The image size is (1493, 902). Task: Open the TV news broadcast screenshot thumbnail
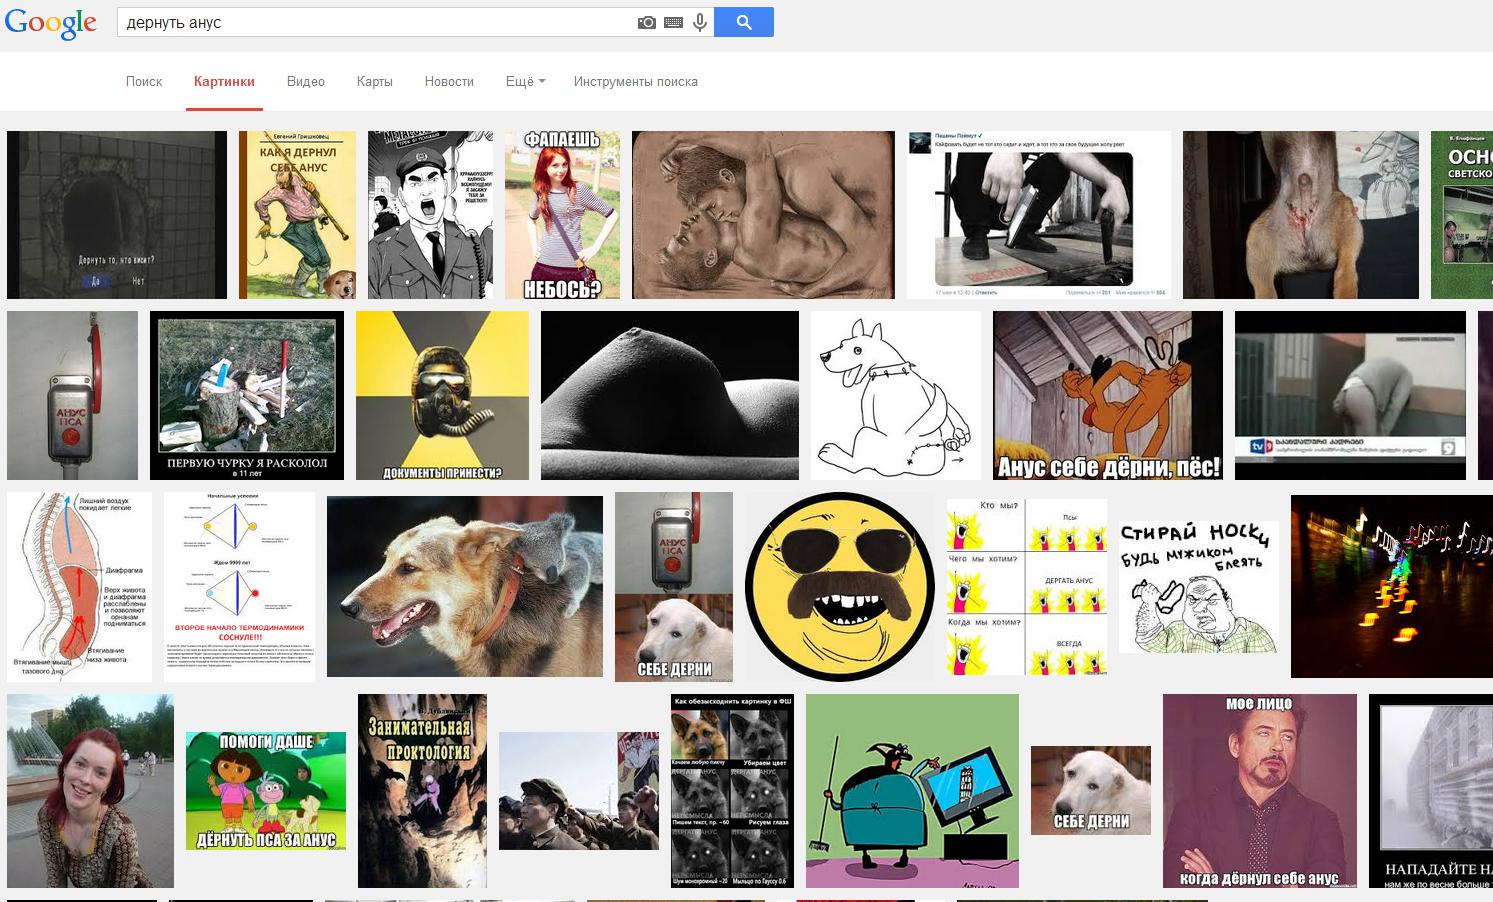click(1350, 396)
